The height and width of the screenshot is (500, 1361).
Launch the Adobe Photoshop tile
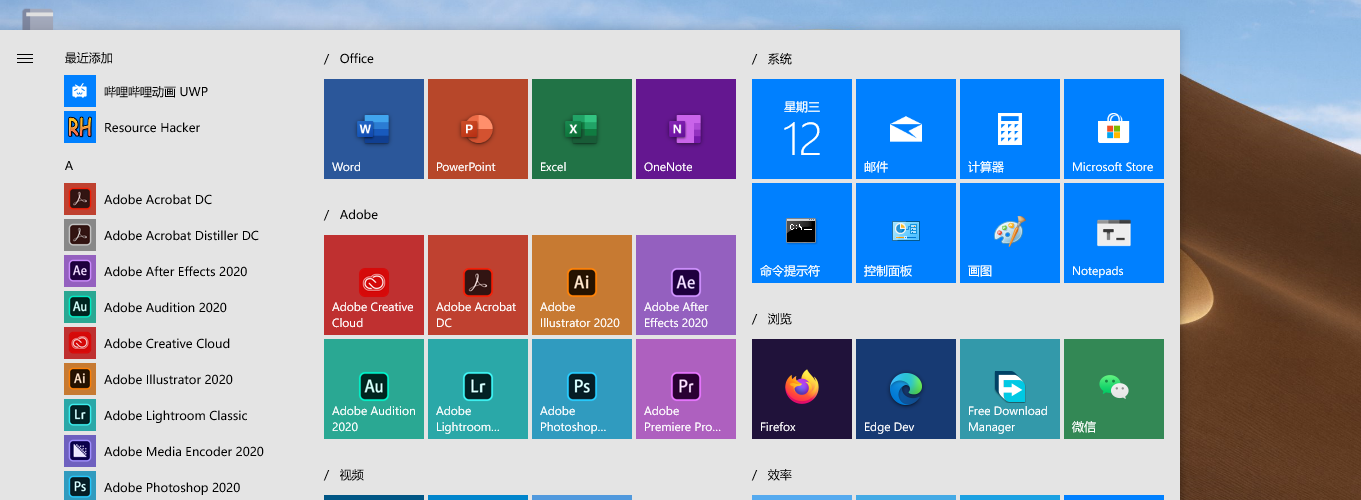[x=582, y=389]
